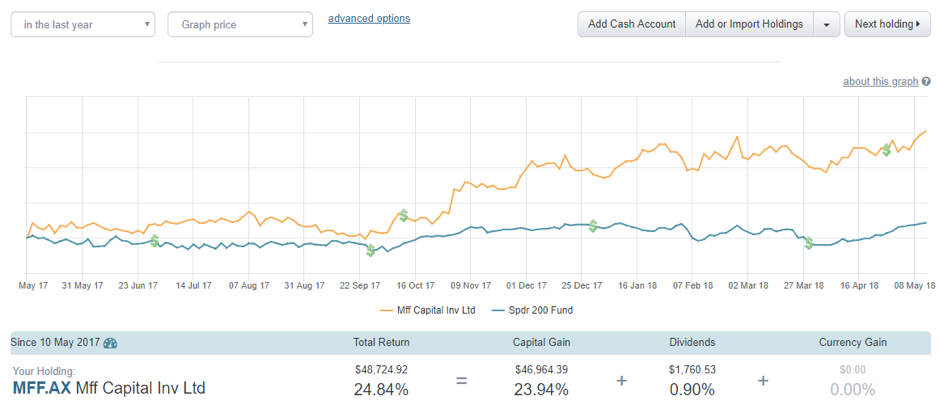Click the 23.94% capital gain percentage

point(541,390)
